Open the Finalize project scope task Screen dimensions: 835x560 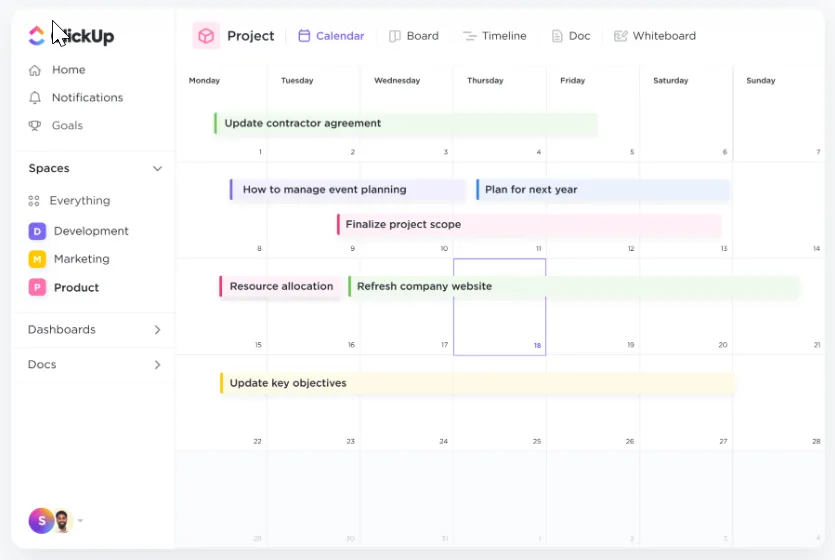[529, 225]
